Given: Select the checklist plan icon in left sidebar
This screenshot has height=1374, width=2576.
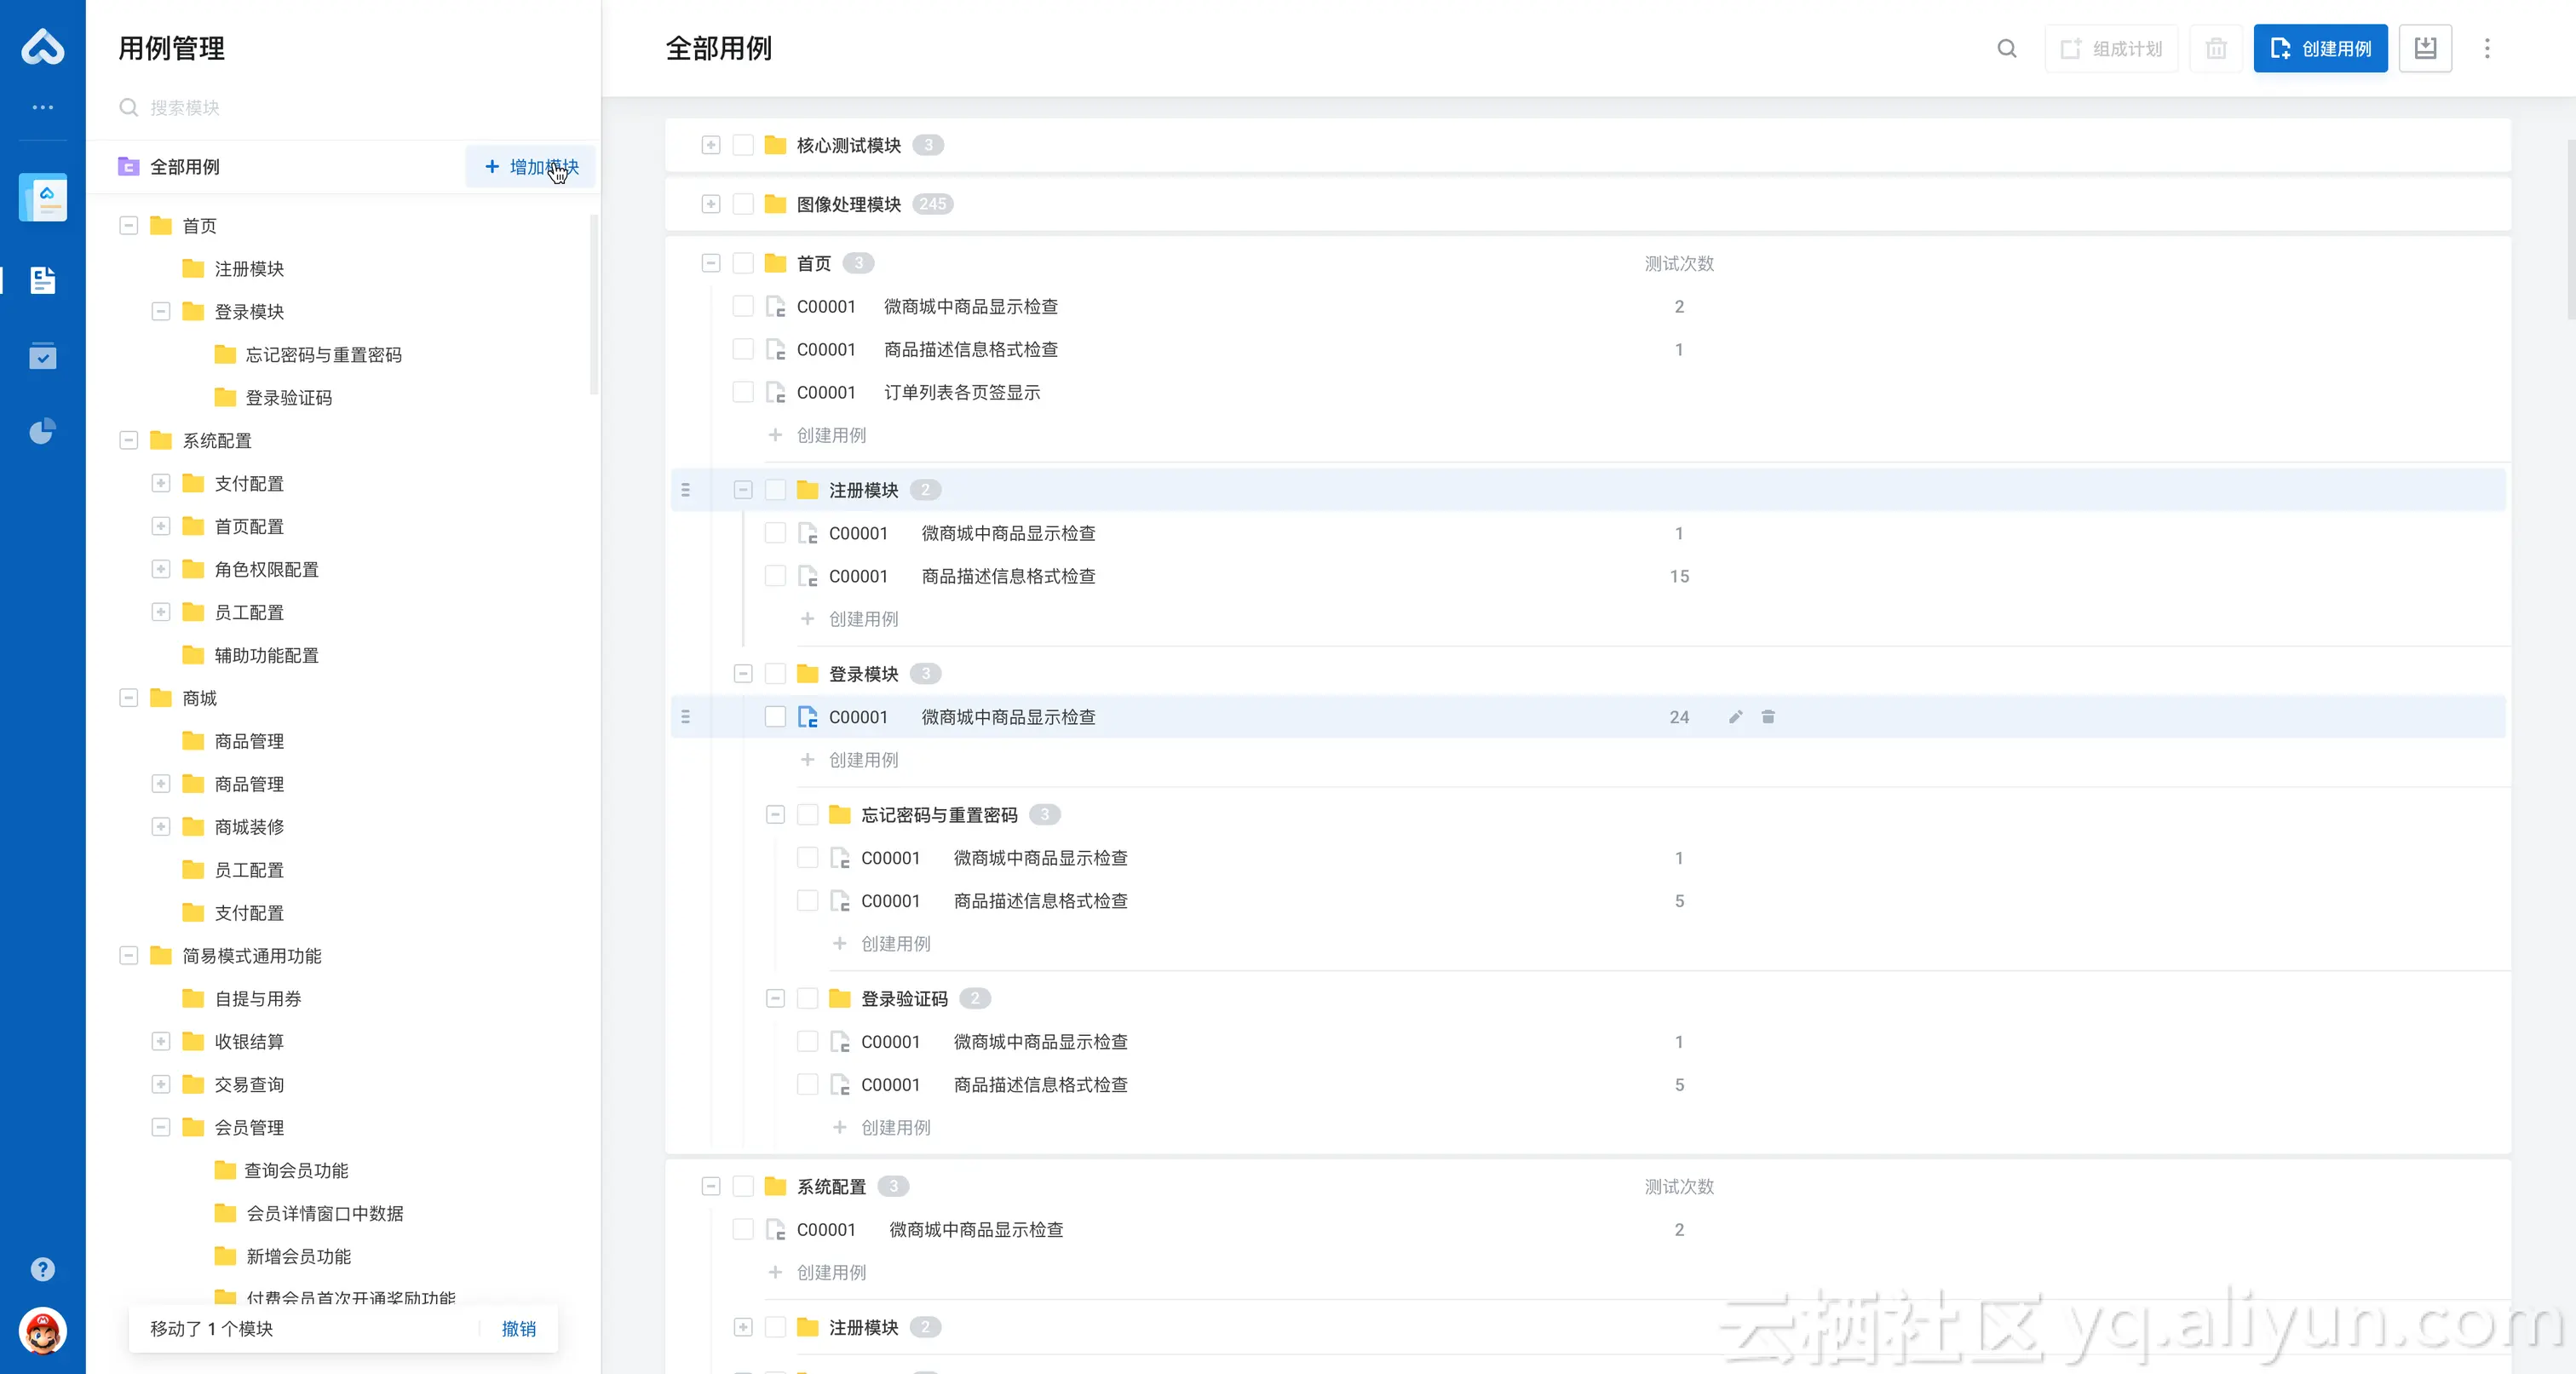Looking at the screenshot, I should click(42, 356).
